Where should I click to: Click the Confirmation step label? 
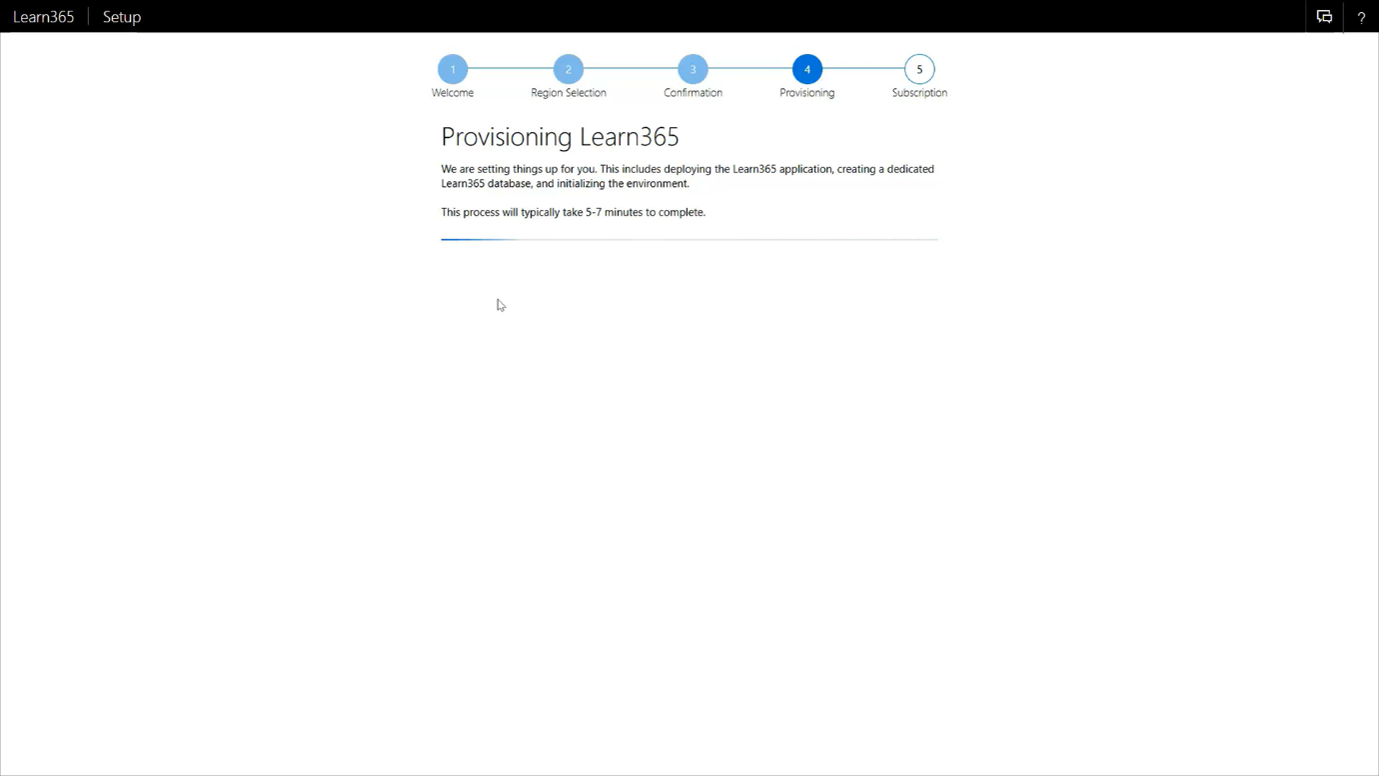coord(695,93)
